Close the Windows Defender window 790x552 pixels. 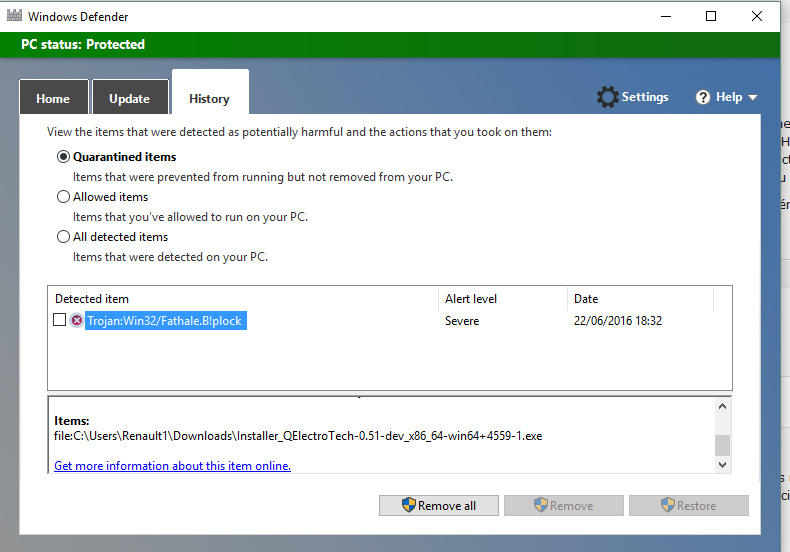click(x=757, y=16)
